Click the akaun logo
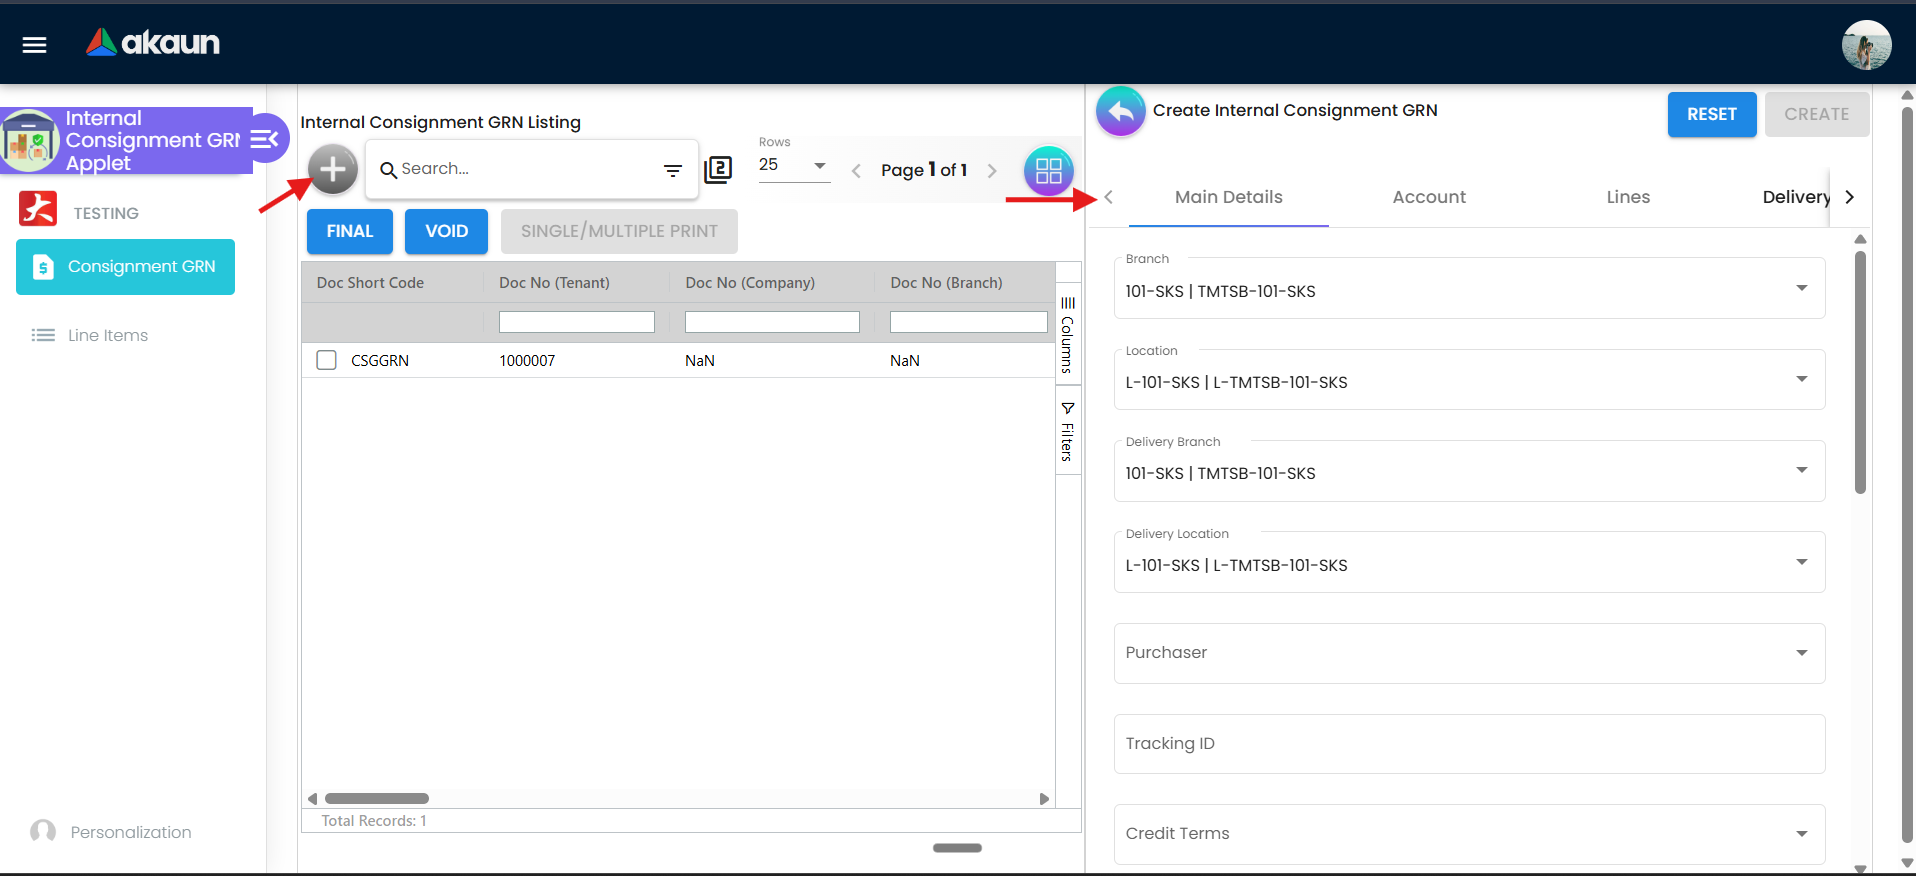Viewport: 1916px width, 876px height. 153,42
